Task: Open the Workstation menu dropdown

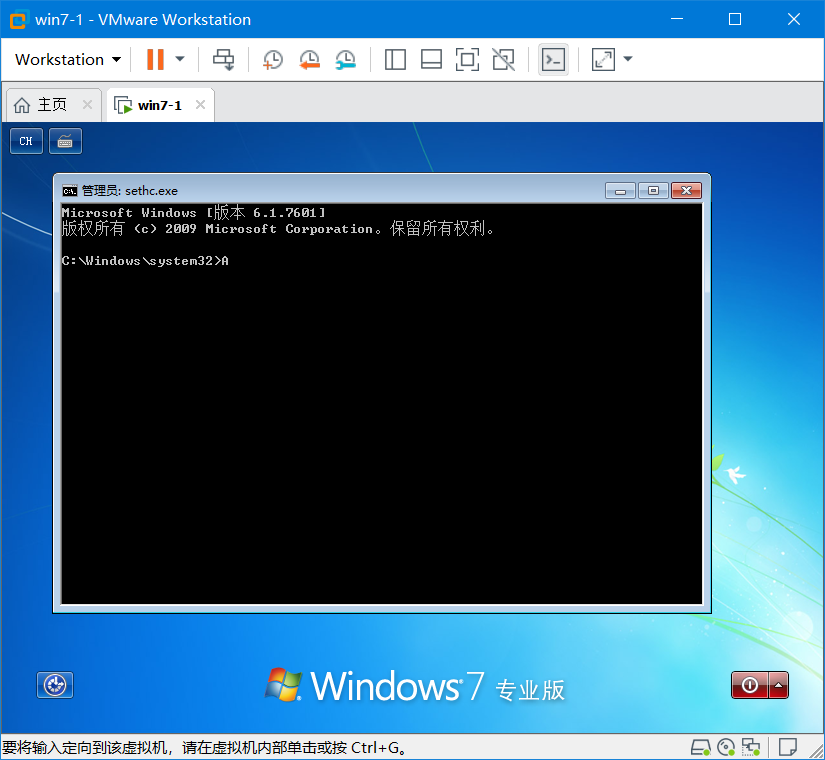Action: [x=68, y=59]
